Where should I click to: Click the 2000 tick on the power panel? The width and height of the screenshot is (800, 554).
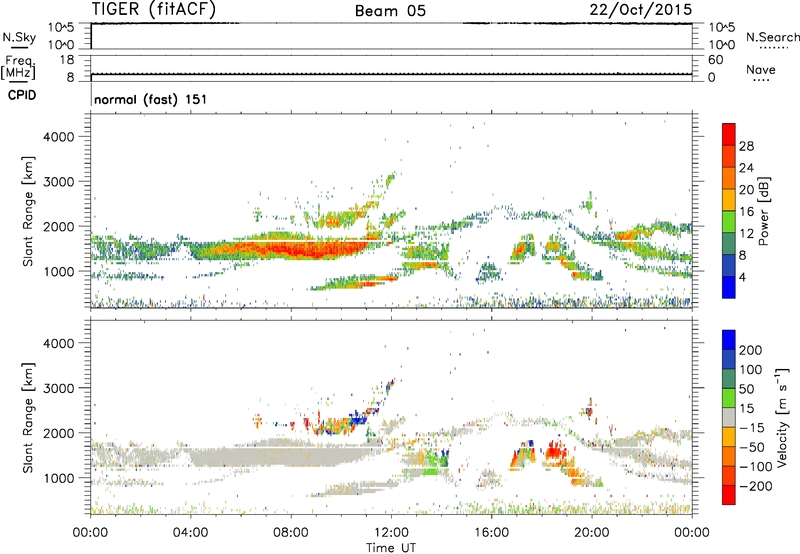(x=59, y=226)
